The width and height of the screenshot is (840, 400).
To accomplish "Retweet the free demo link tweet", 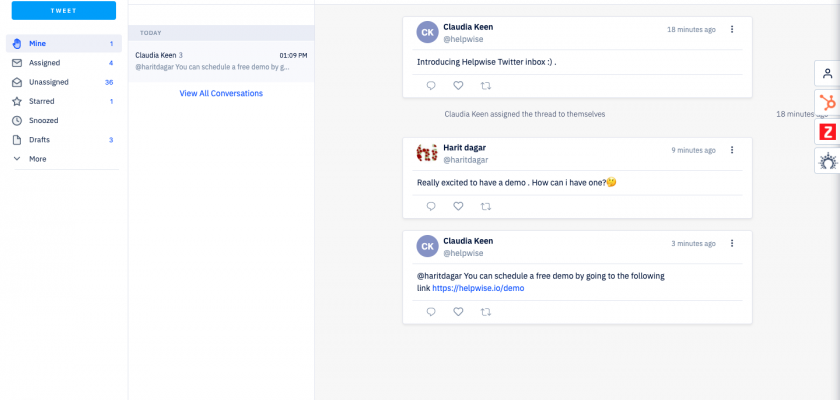I will 486,311.
